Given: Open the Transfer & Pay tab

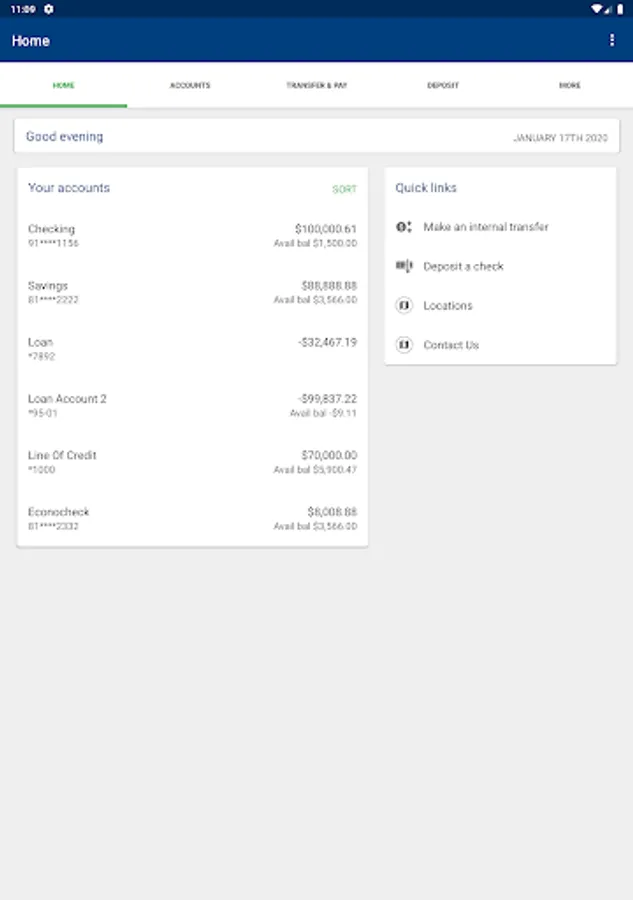Looking at the screenshot, I should [x=316, y=86].
